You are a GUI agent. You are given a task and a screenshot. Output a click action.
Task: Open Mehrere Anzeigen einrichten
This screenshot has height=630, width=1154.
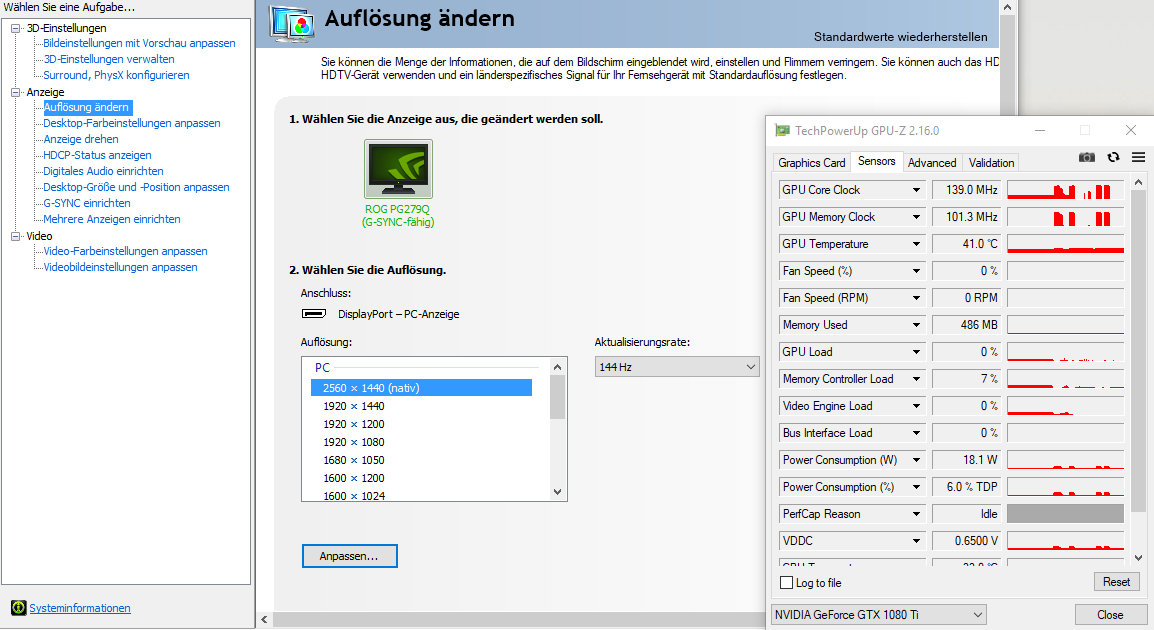tap(112, 219)
